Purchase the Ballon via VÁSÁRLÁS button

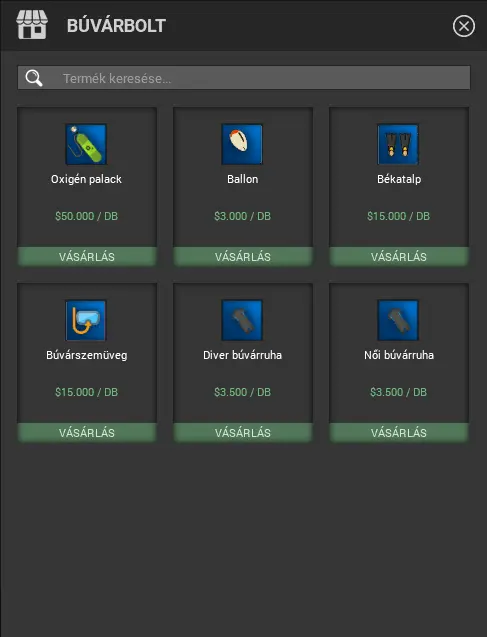click(x=243, y=256)
